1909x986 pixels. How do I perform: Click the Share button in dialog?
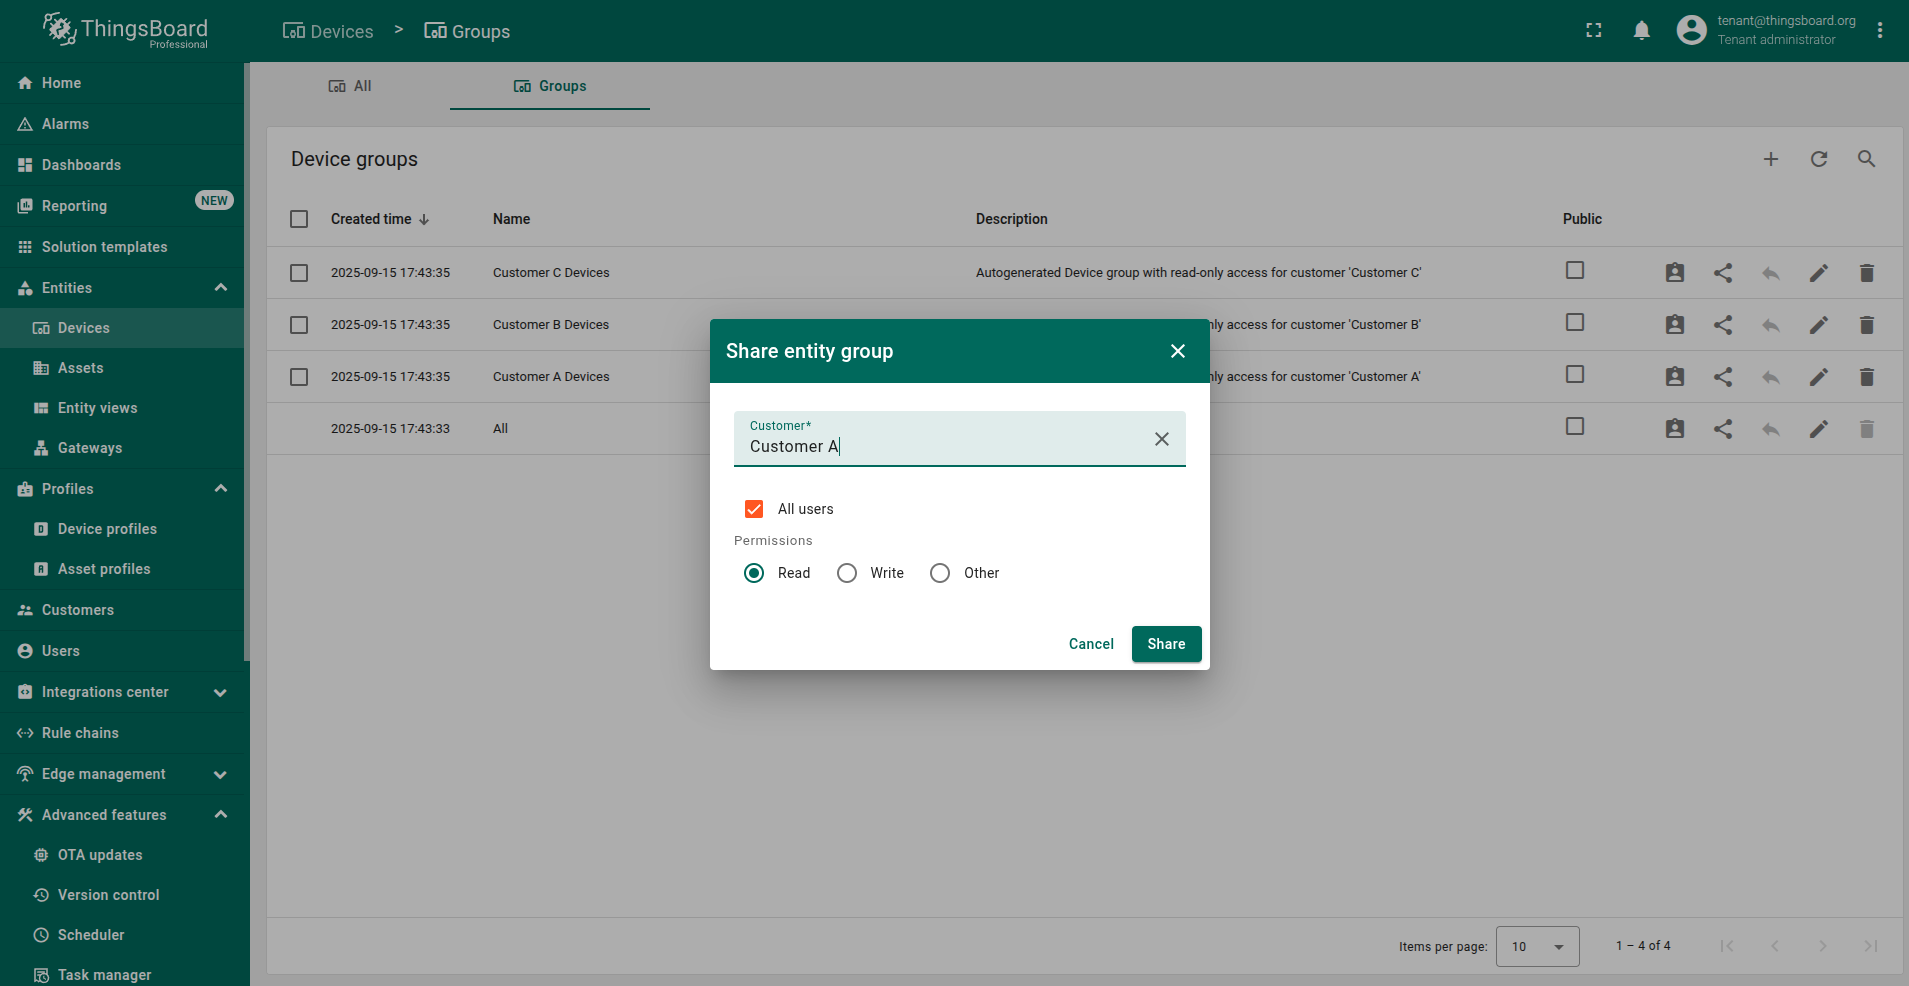[1166, 644]
